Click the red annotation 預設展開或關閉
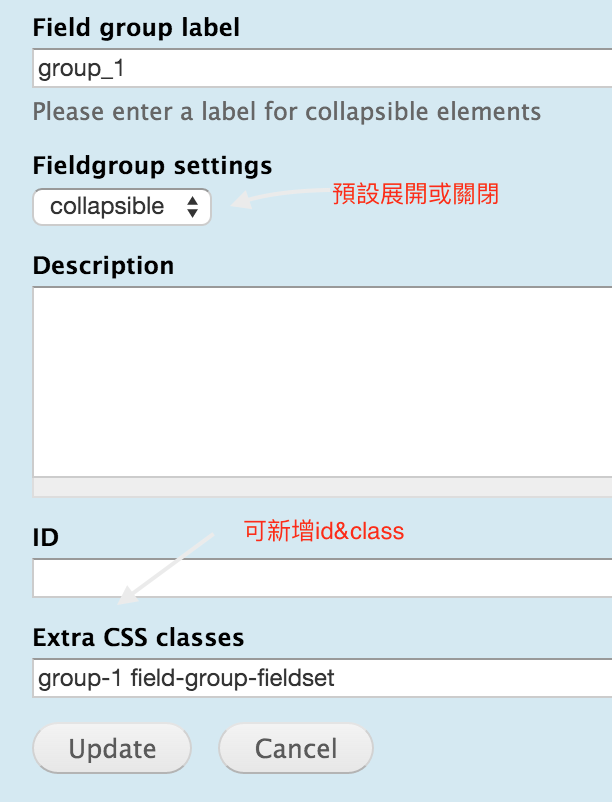This screenshot has width=612, height=802. point(415,194)
